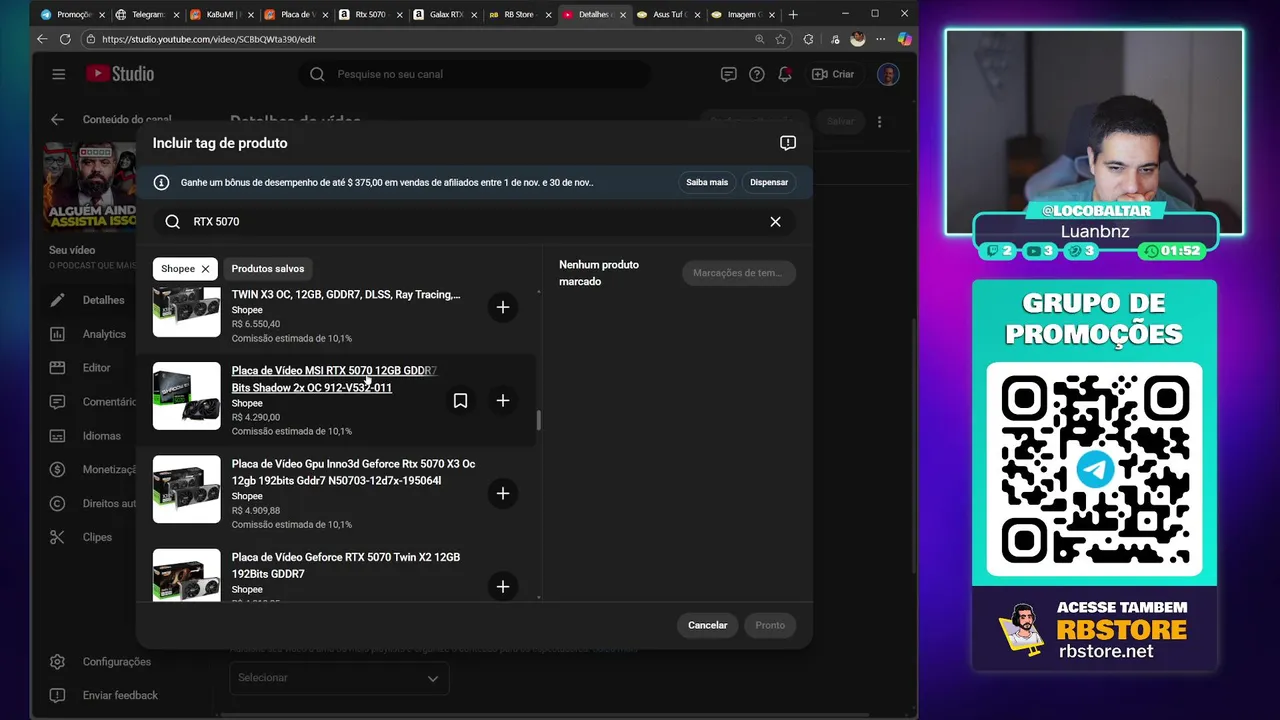Viewport: 1280px width, 720px height.
Task: Open the YouTube Studio hamburger menu
Action: (x=59, y=74)
